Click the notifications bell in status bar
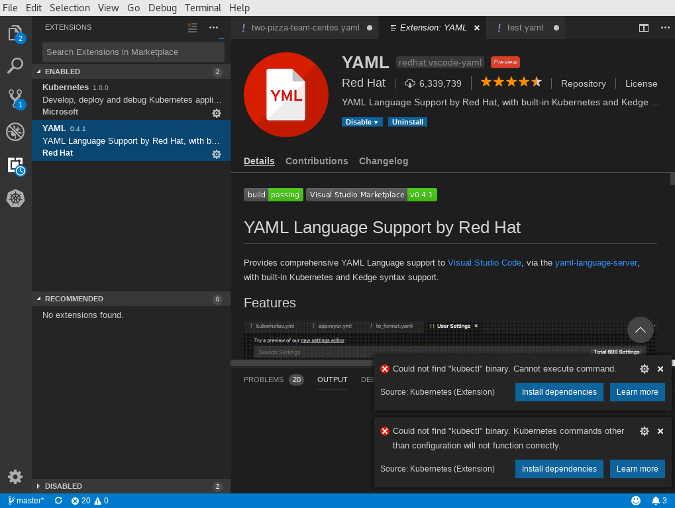This screenshot has width=675, height=508. [656, 500]
